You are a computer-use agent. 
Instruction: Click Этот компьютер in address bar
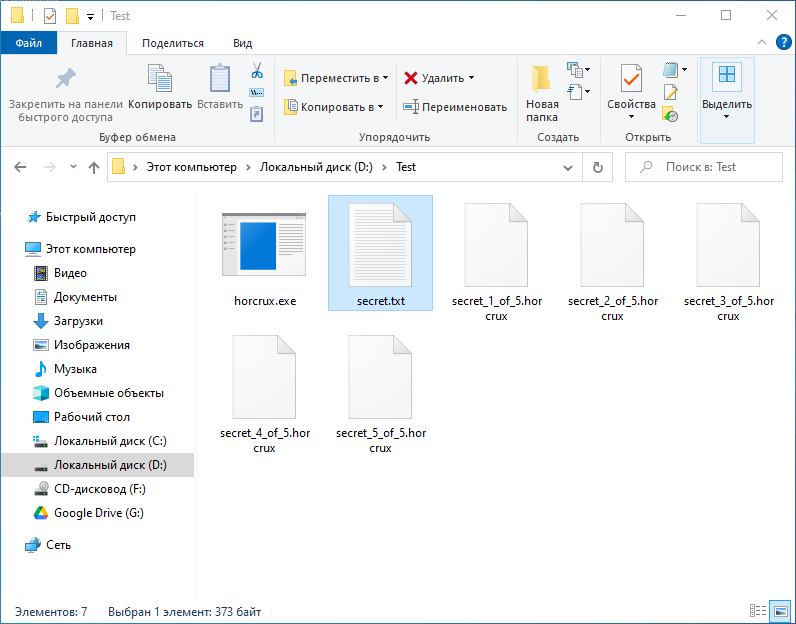191,167
